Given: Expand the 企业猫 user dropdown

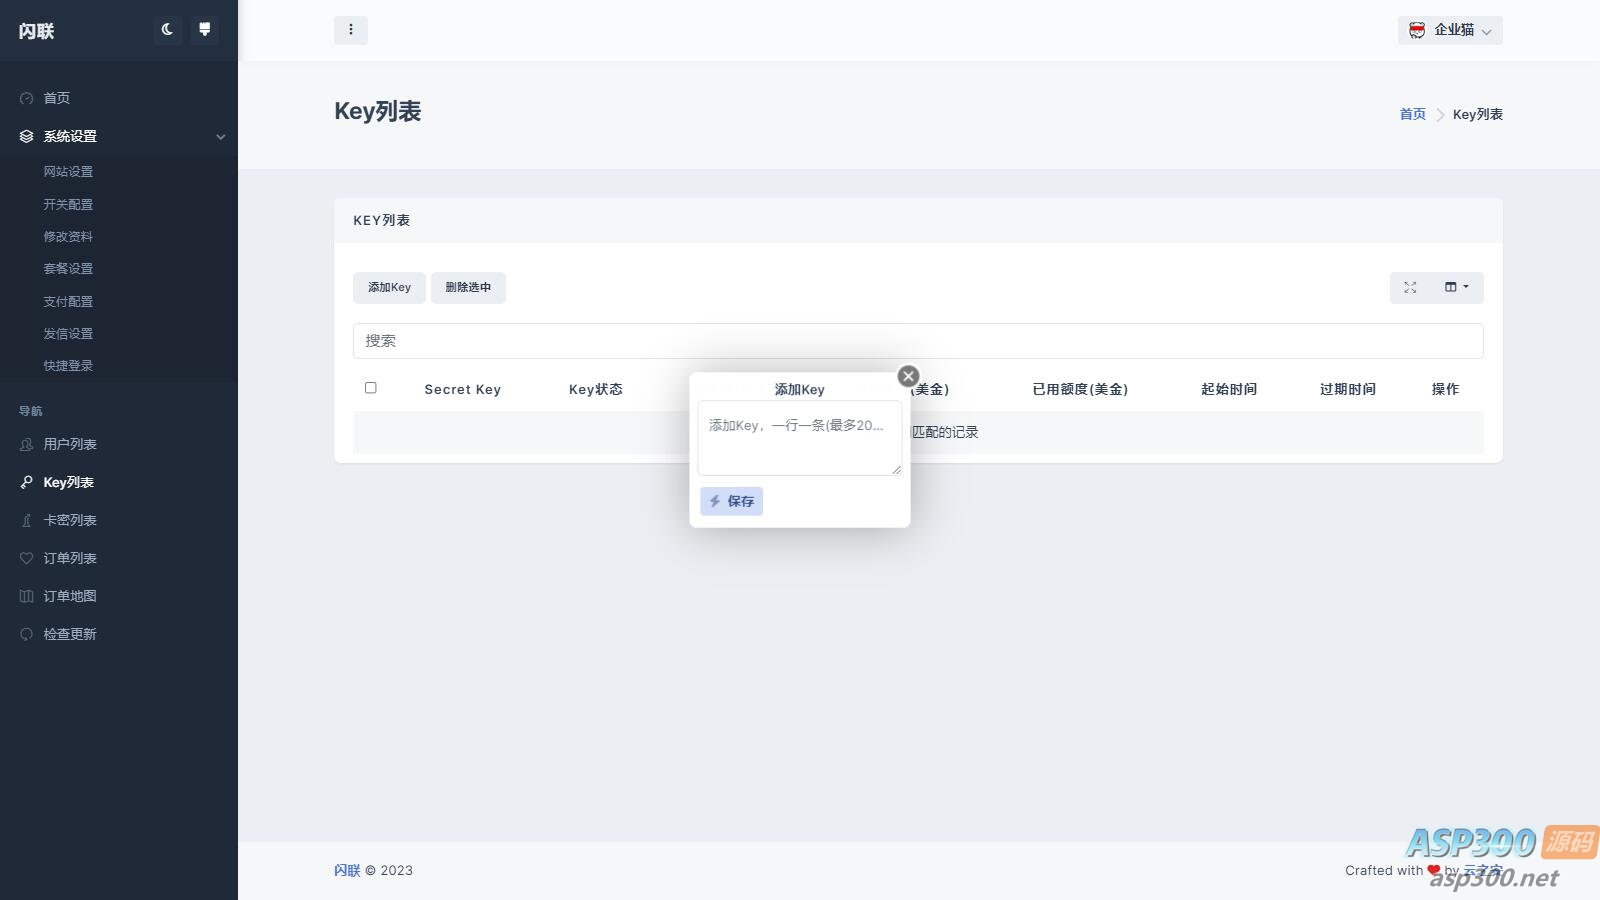Looking at the screenshot, I should pyautogui.click(x=1450, y=30).
